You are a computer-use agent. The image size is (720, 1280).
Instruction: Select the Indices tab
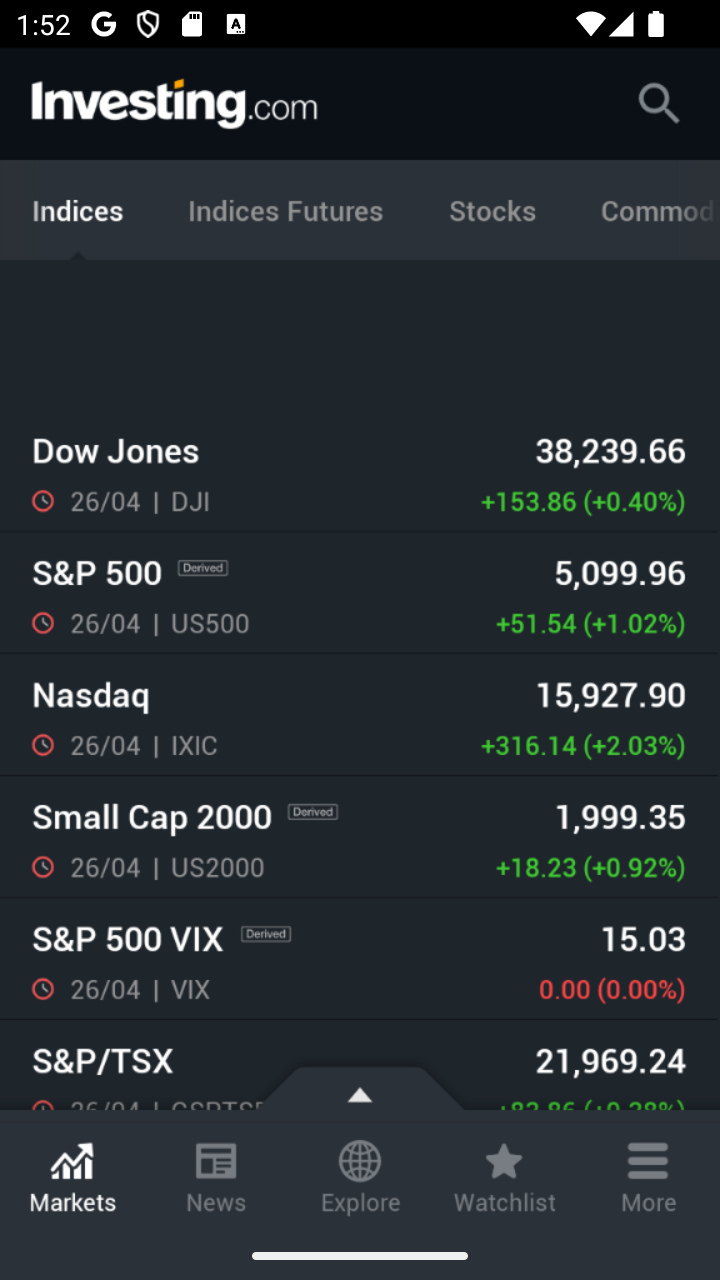[x=78, y=211]
